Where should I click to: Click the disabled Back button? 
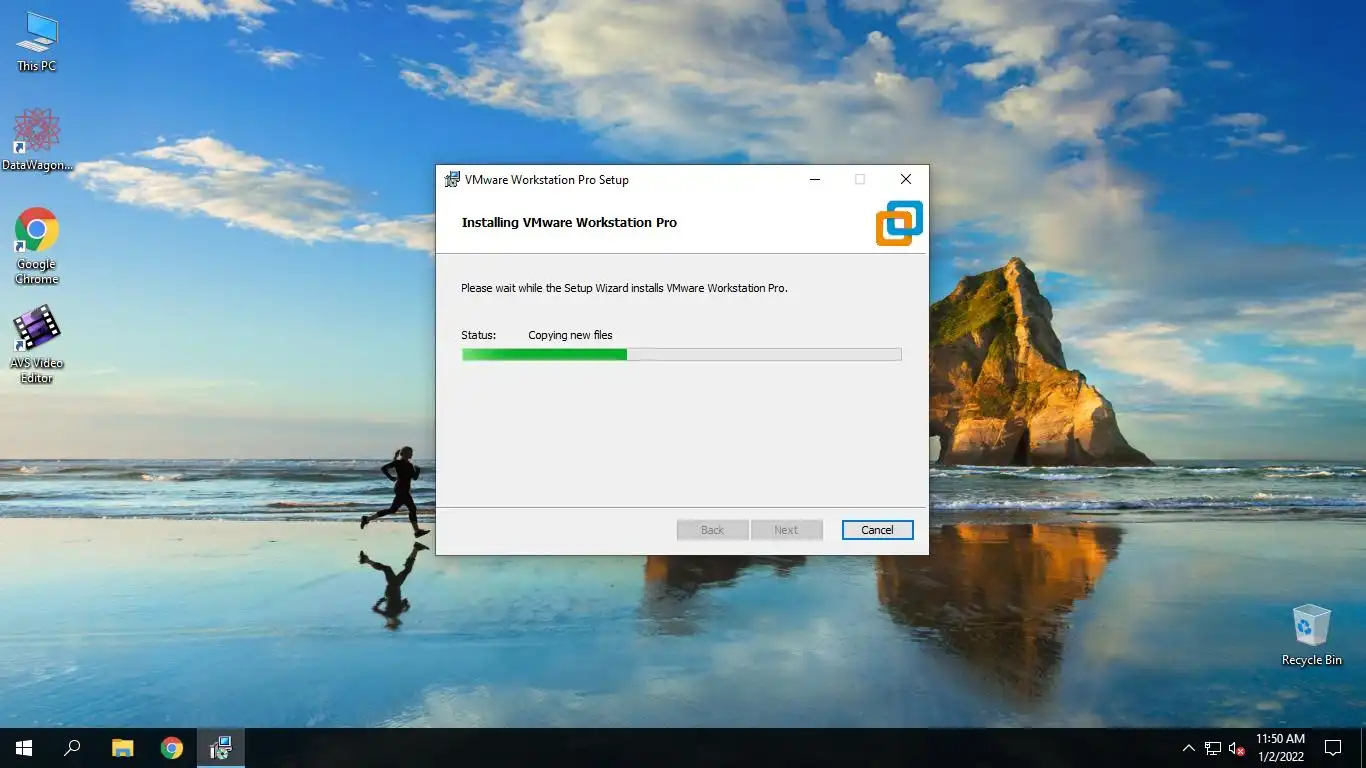712,530
